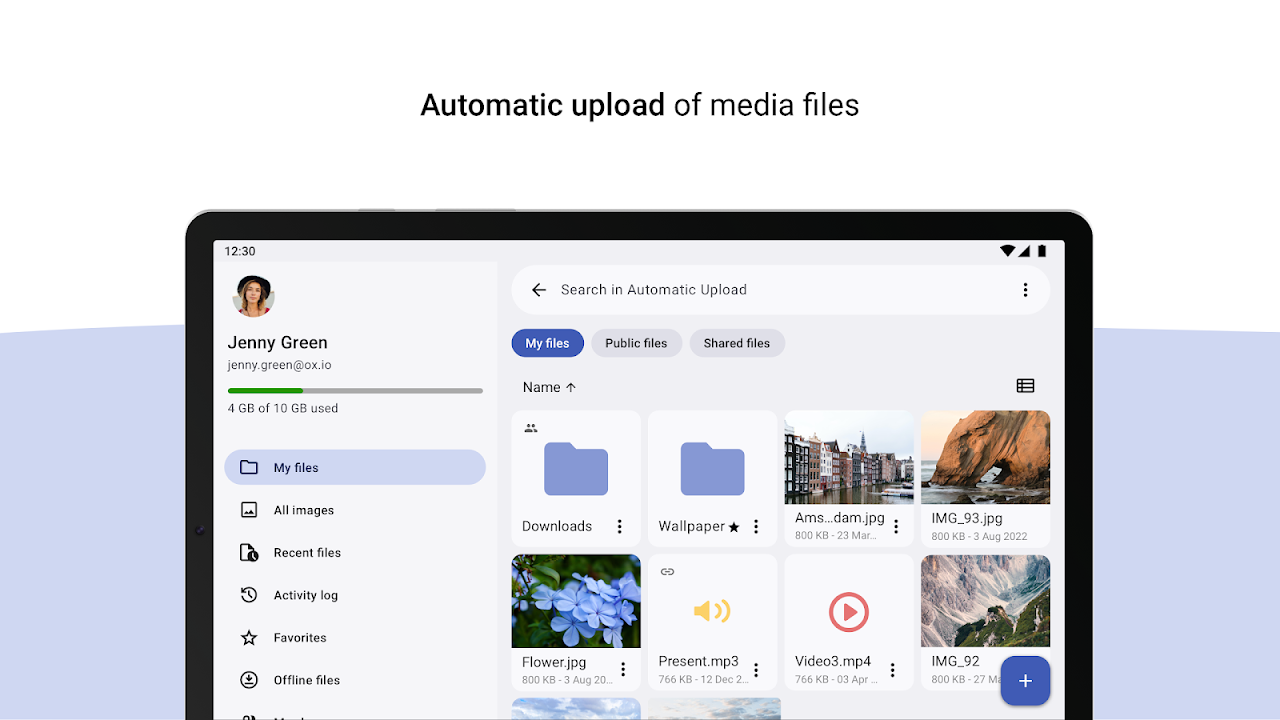Open Downloads folder options menu
The width and height of the screenshot is (1280, 720).
tap(619, 526)
